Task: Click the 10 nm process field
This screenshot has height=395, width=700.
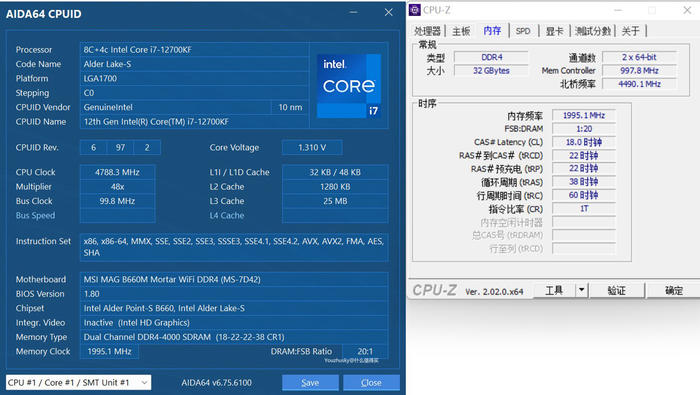Action: 290,107
